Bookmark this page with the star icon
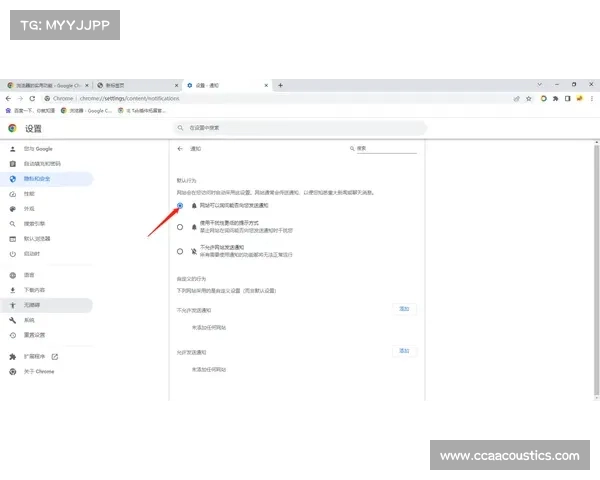The image size is (600, 480). (529, 99)
